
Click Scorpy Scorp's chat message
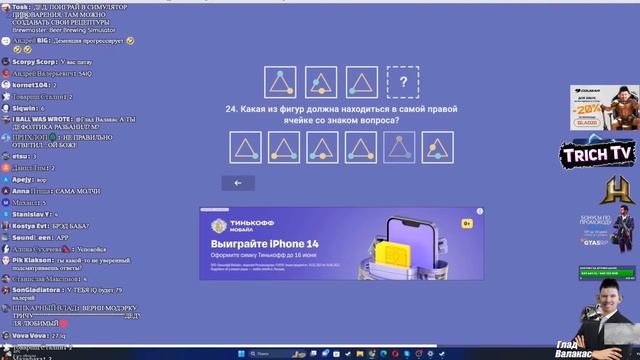coord(52,62)
